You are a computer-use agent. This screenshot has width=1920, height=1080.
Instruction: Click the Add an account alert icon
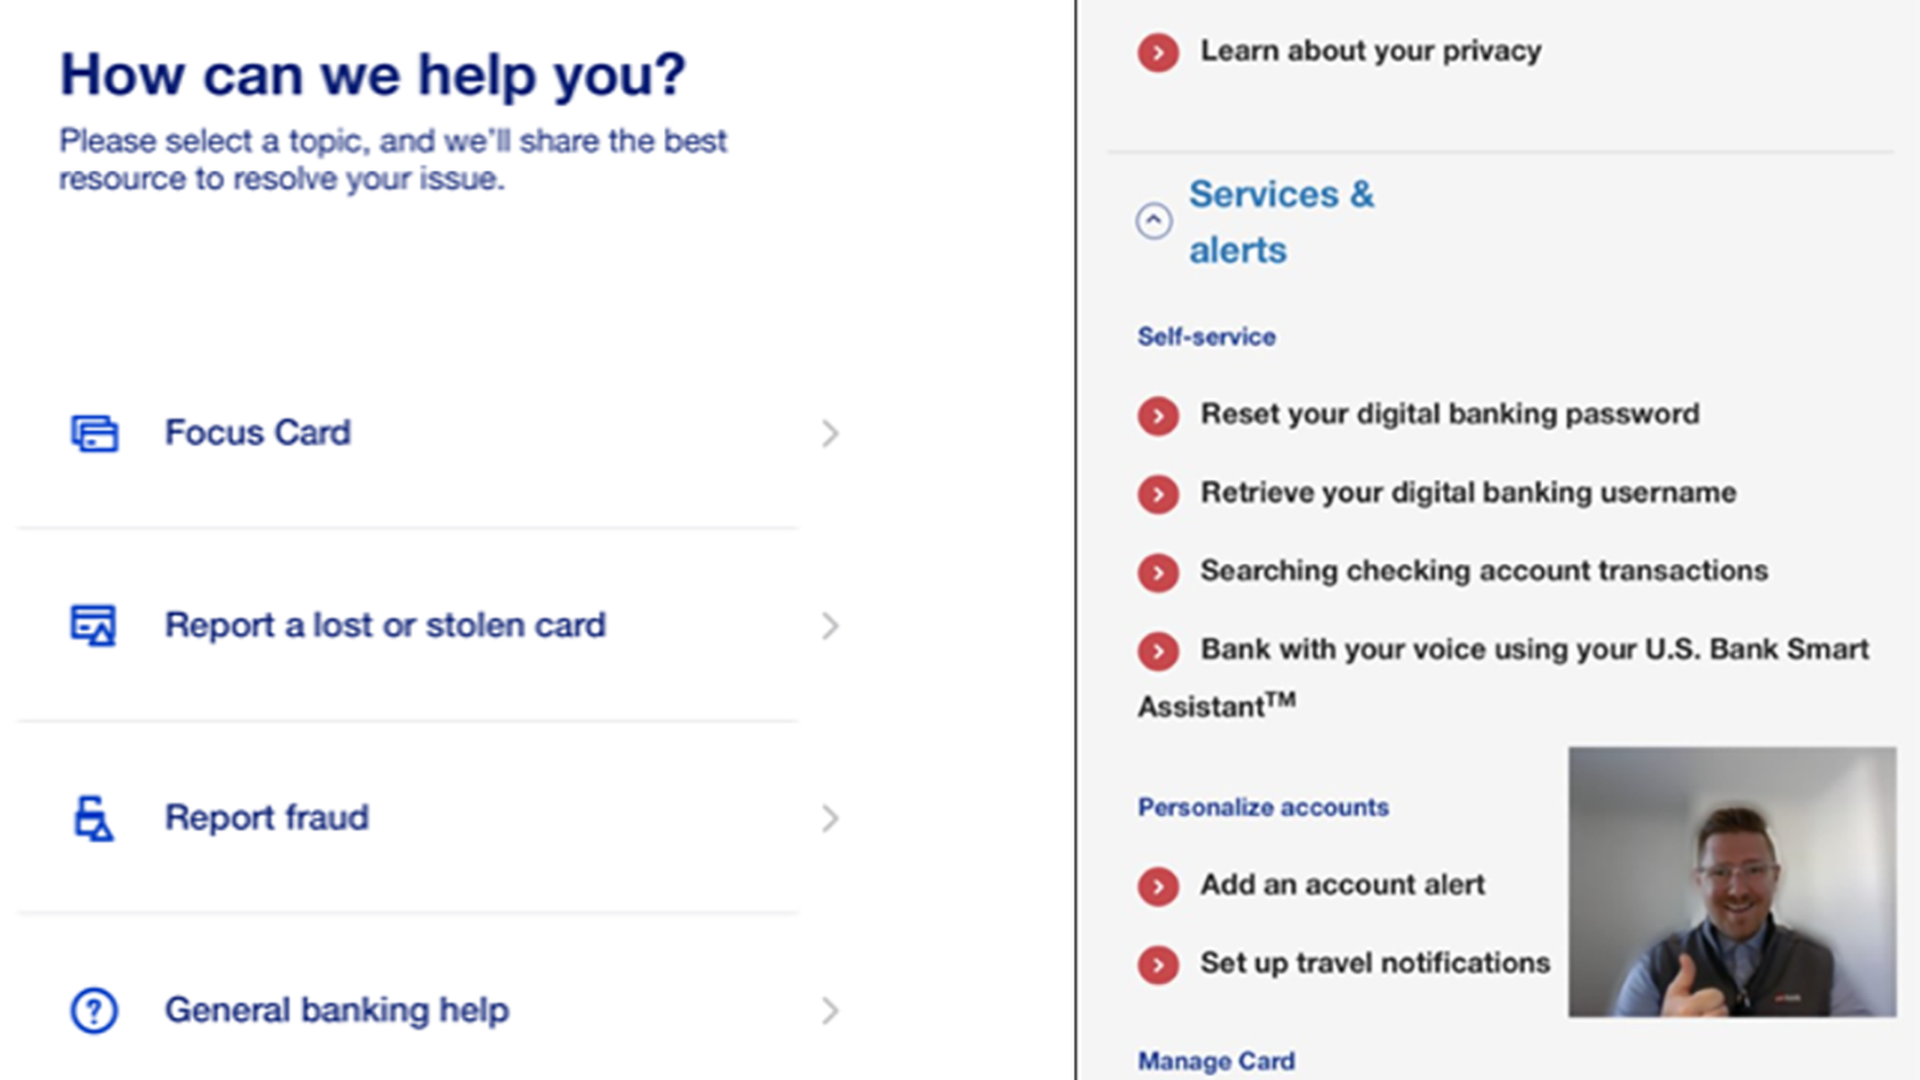[x=1158, y=884]
